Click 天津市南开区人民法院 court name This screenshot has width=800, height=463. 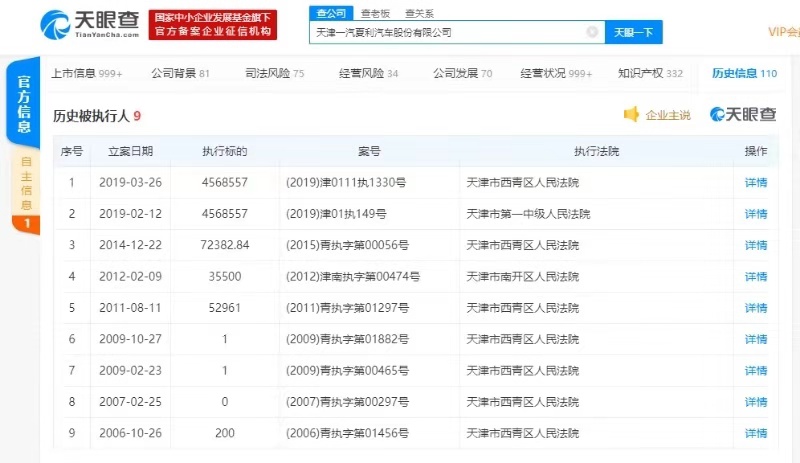tap(522, 277)
